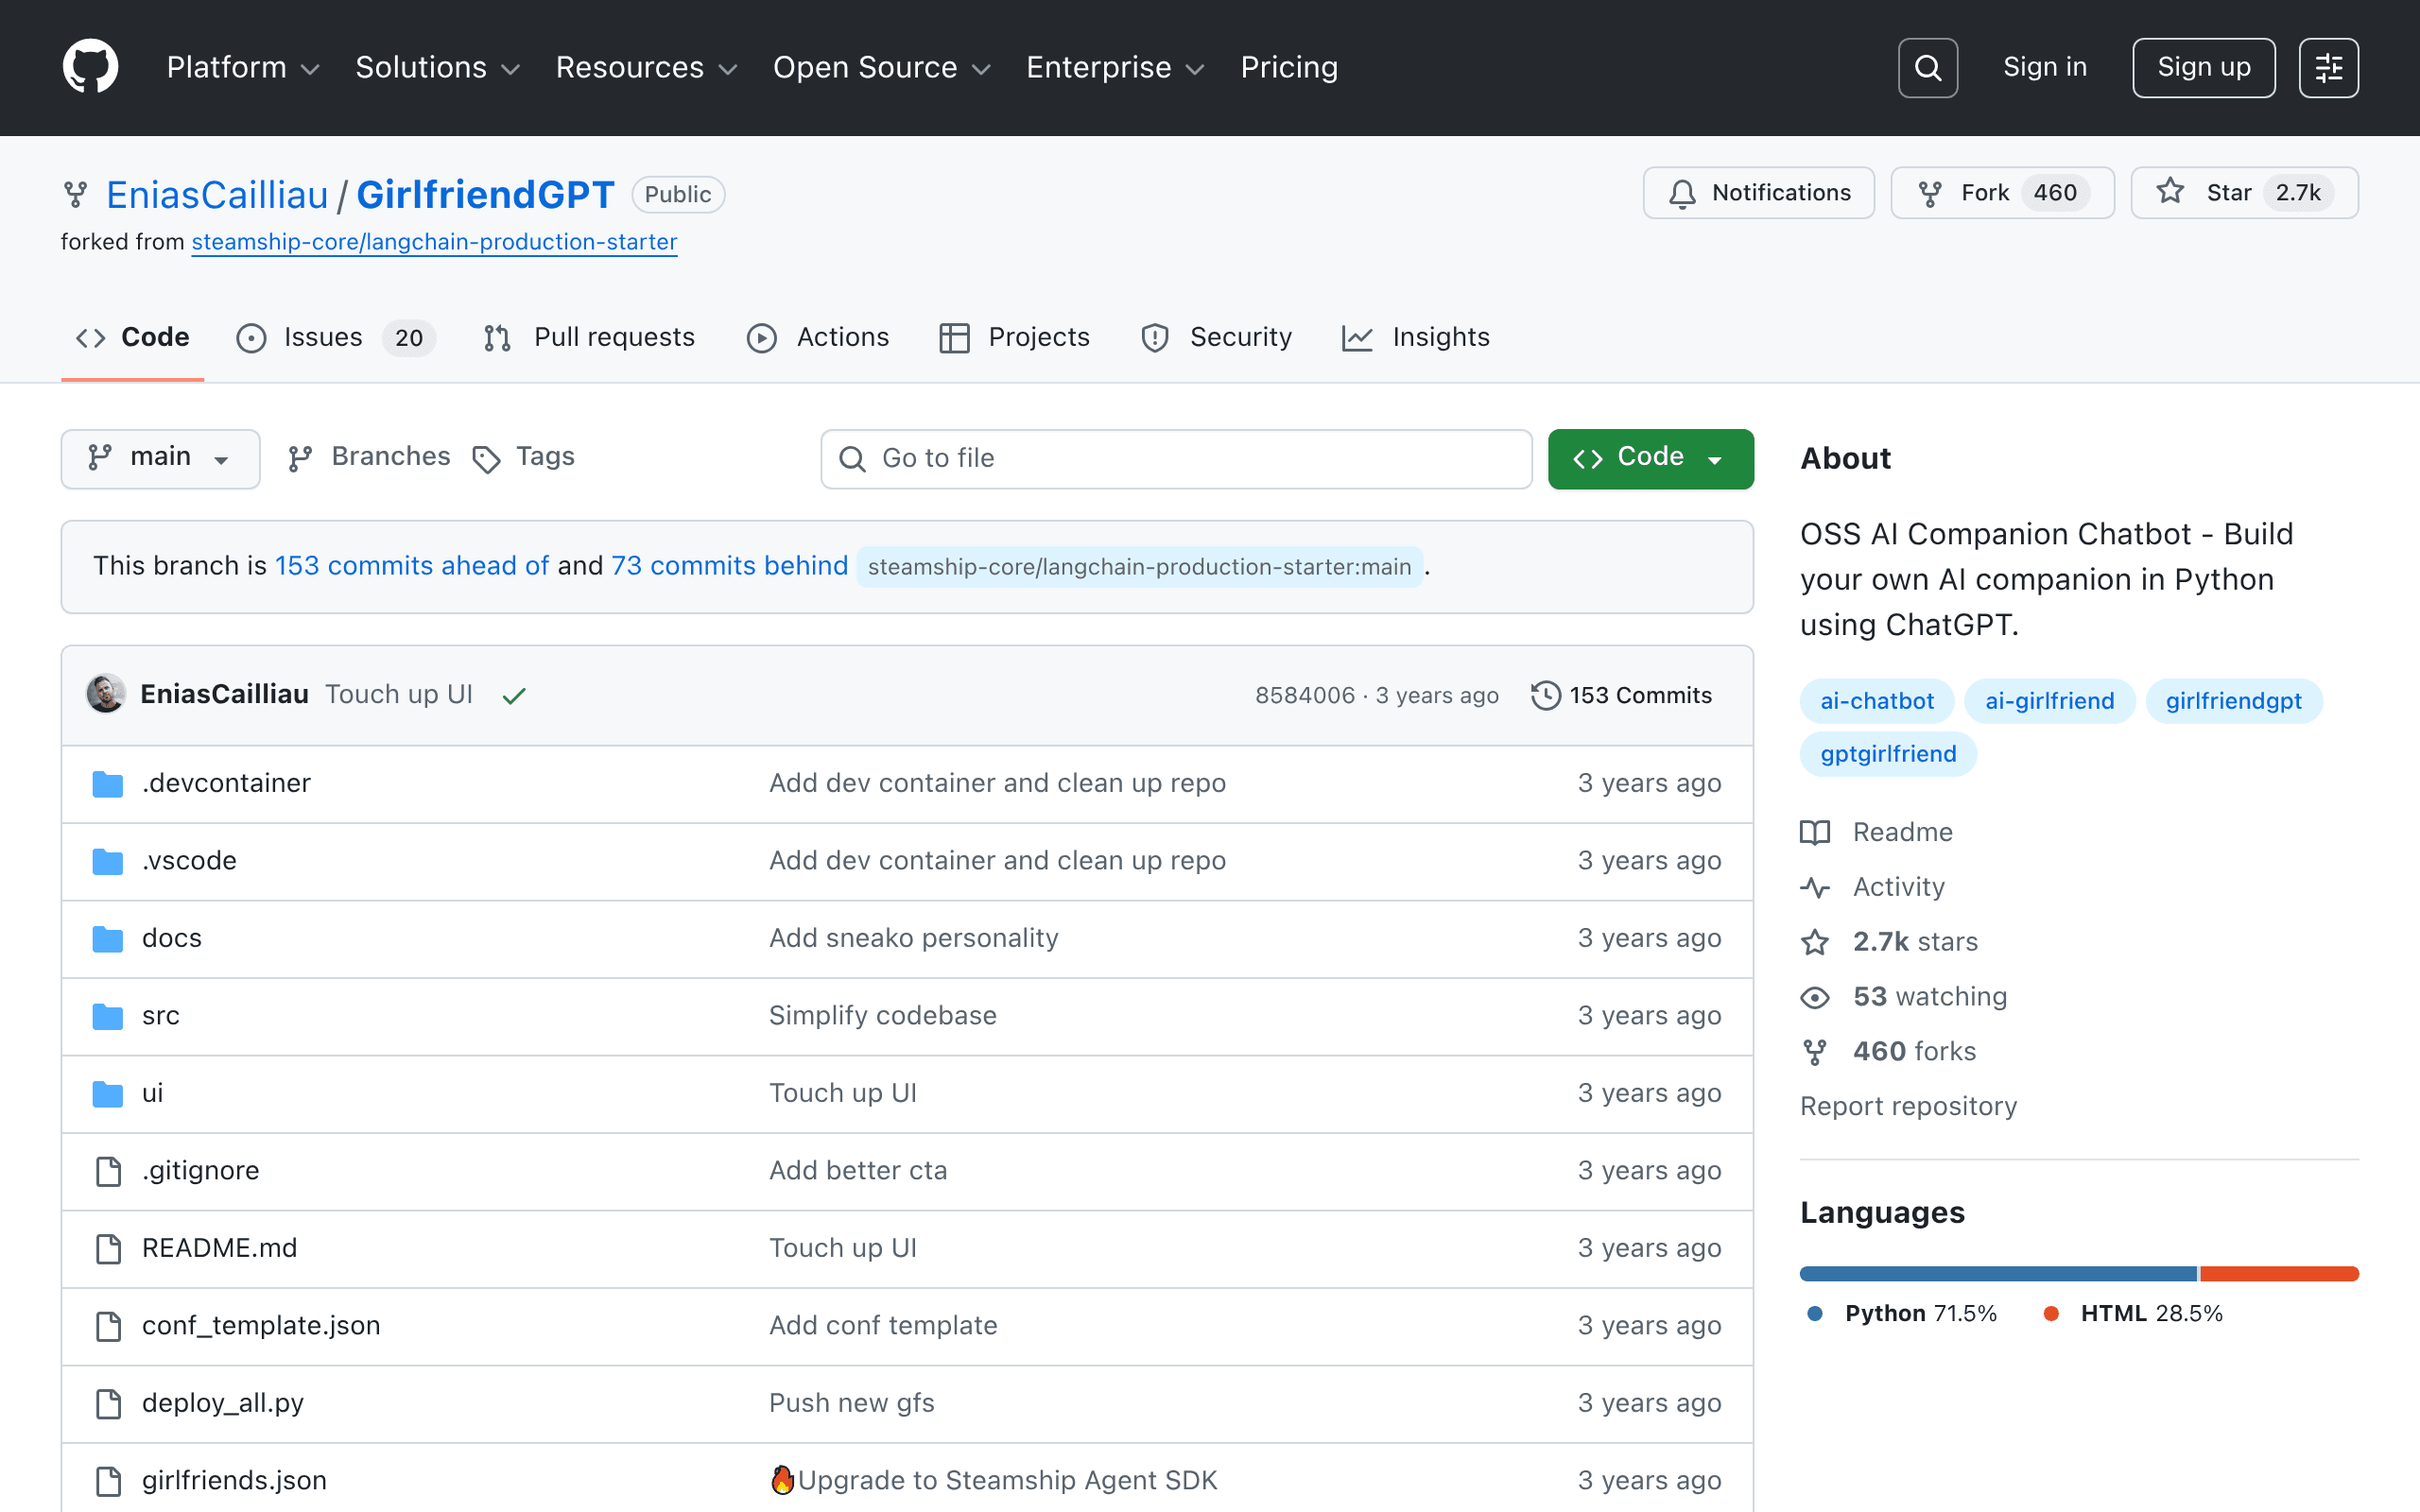
Task: Click the 153 commits ahead of link
Action: [x=411, y=566]
